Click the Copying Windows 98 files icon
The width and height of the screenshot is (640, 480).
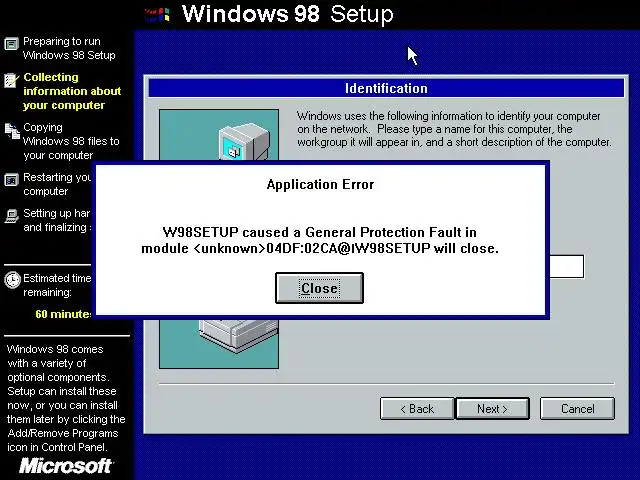[12, 131]
